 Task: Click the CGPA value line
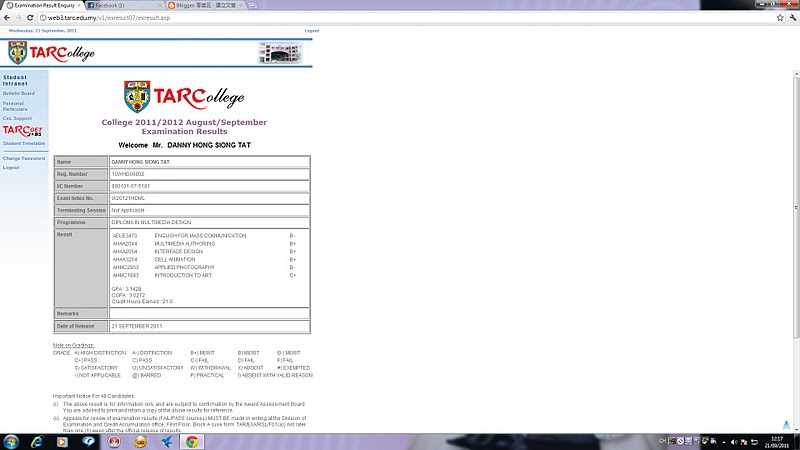click(x=128, y=295)
